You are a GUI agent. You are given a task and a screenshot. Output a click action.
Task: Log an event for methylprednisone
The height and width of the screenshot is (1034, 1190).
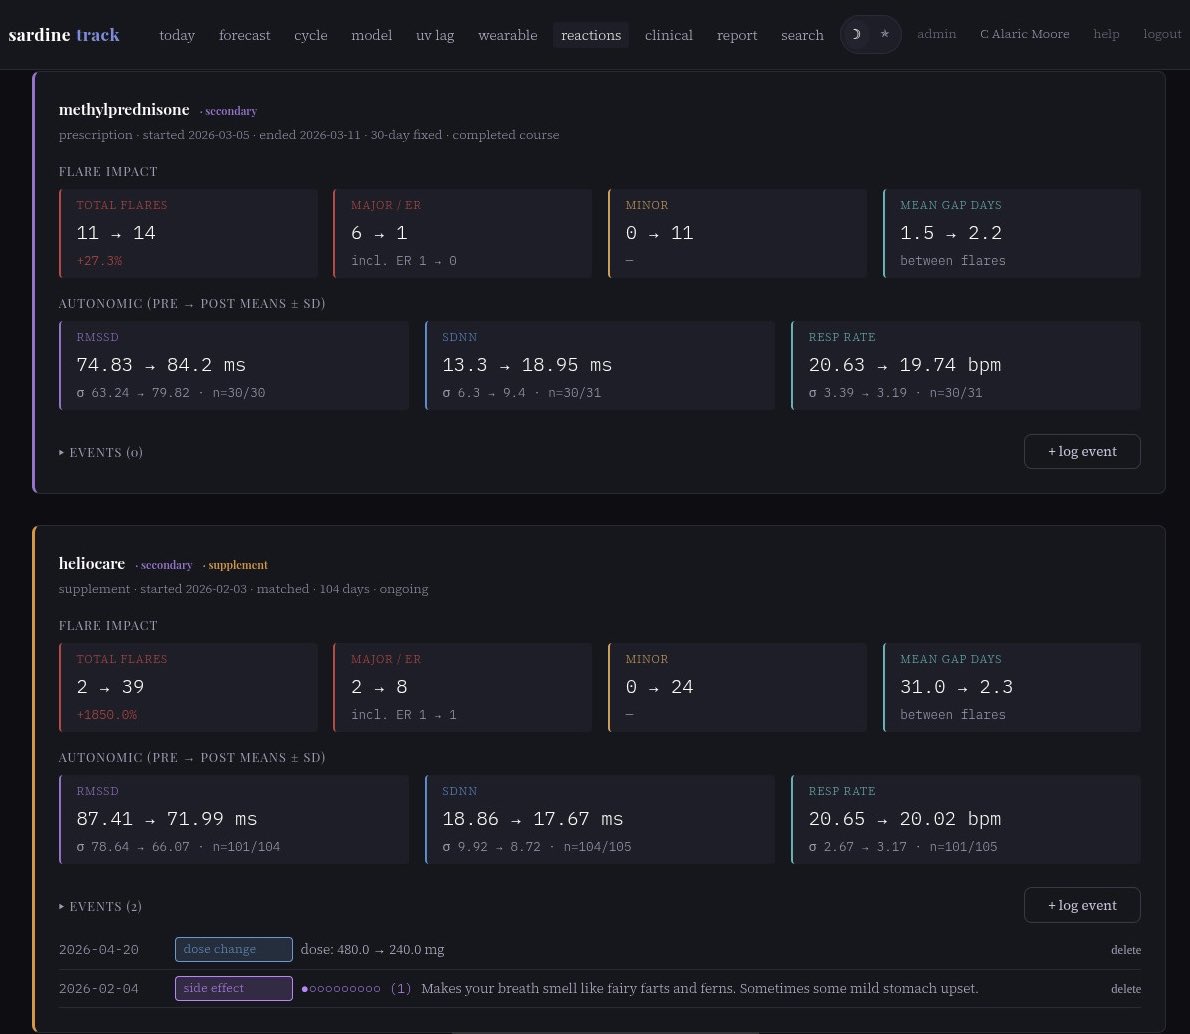point(1081,452)
